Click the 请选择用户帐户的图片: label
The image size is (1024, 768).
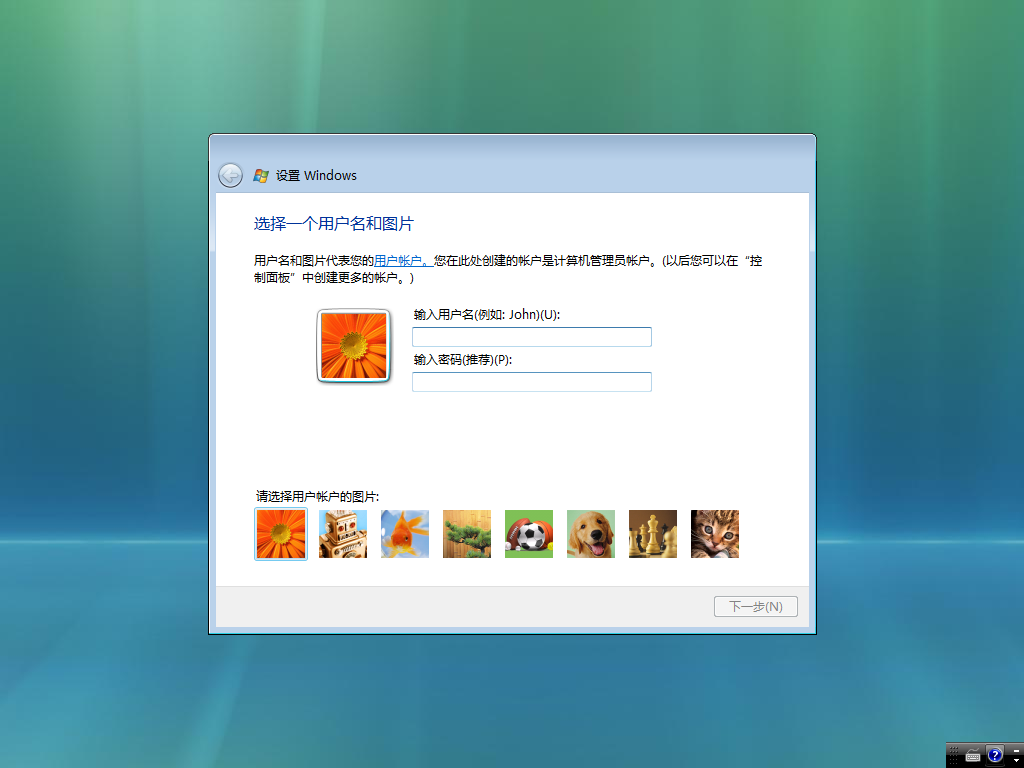click(x=317, y=497)
